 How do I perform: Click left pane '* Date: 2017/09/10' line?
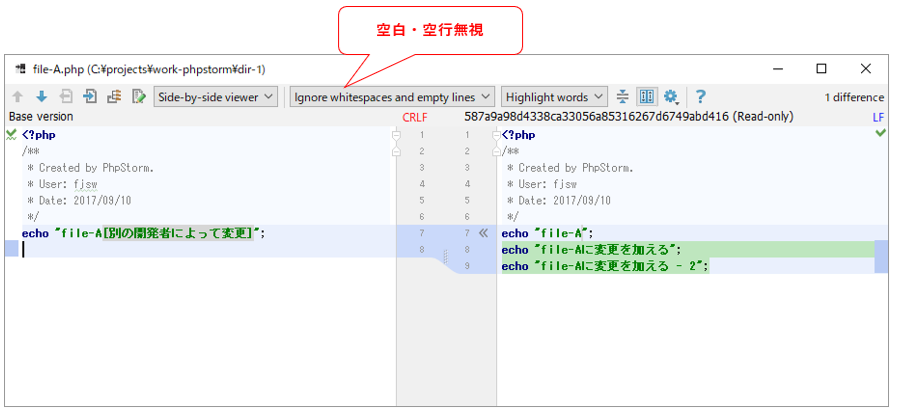[x=80, y=201]
